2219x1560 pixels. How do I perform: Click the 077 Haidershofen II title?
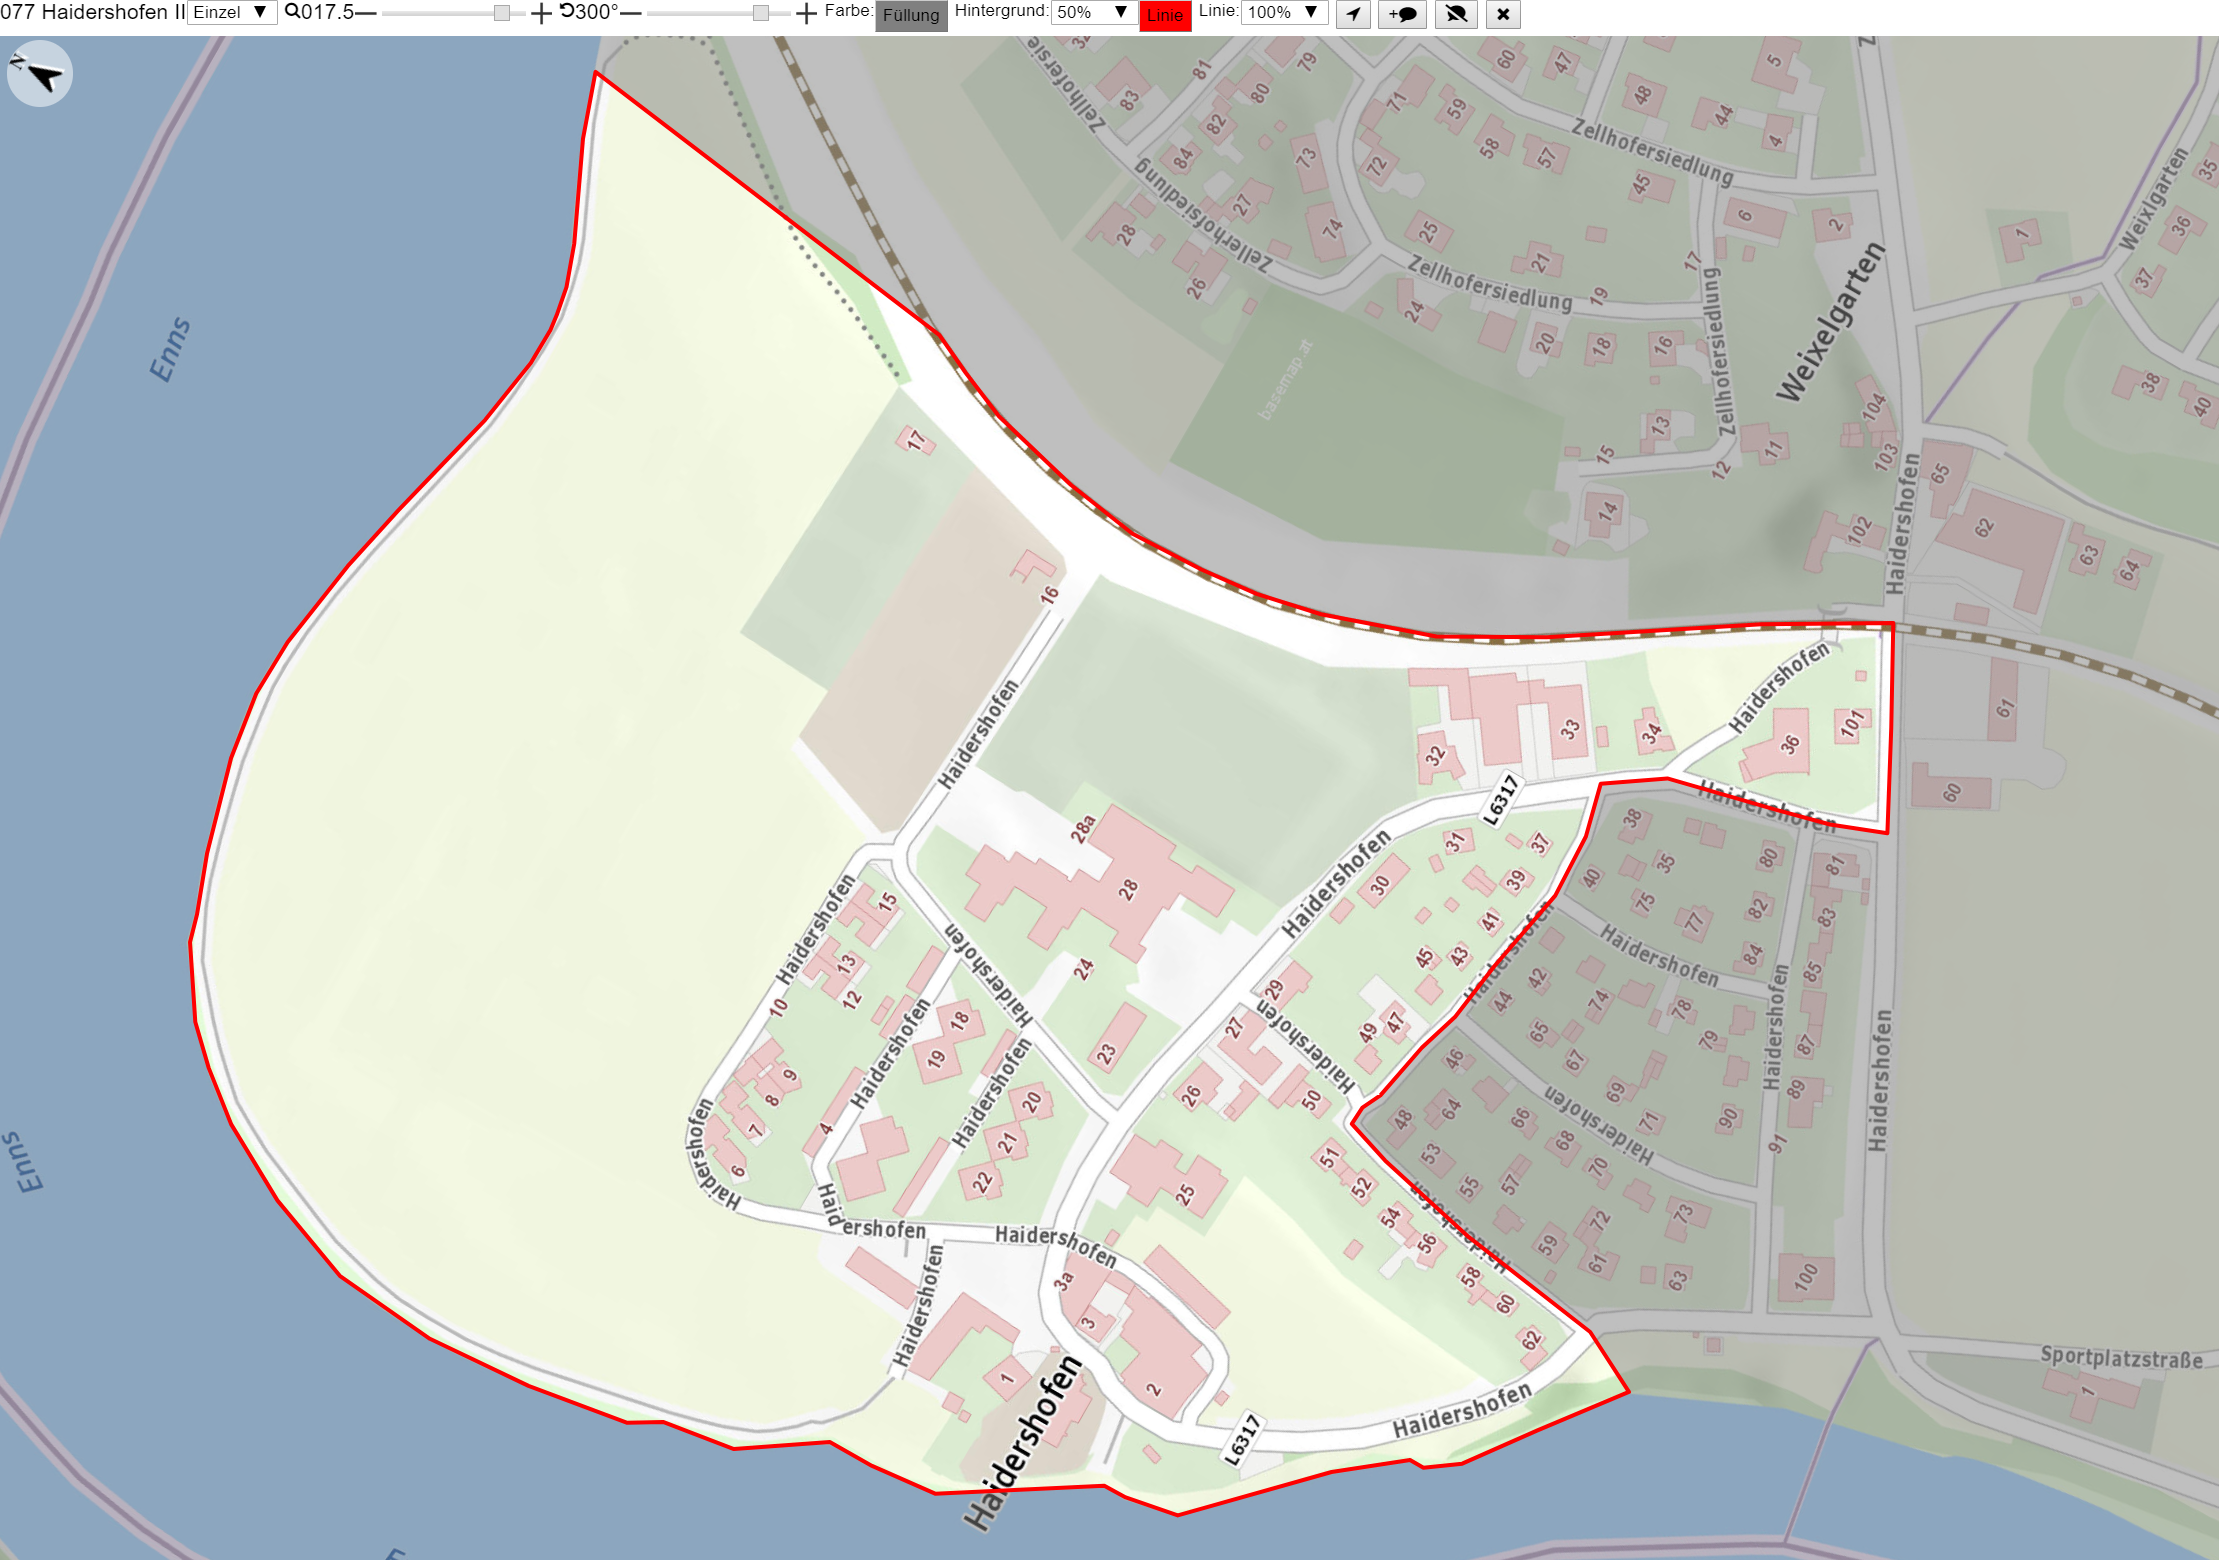click(x=92, y=12)
